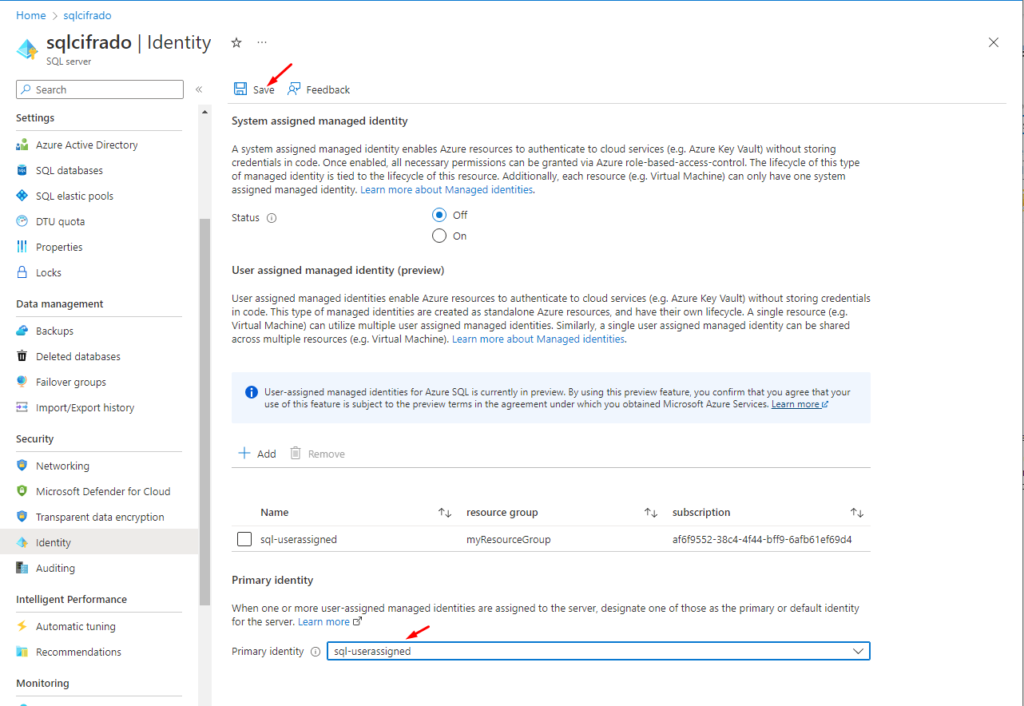
Task: Close the Identity blade
Action: (x=993, y=42)
